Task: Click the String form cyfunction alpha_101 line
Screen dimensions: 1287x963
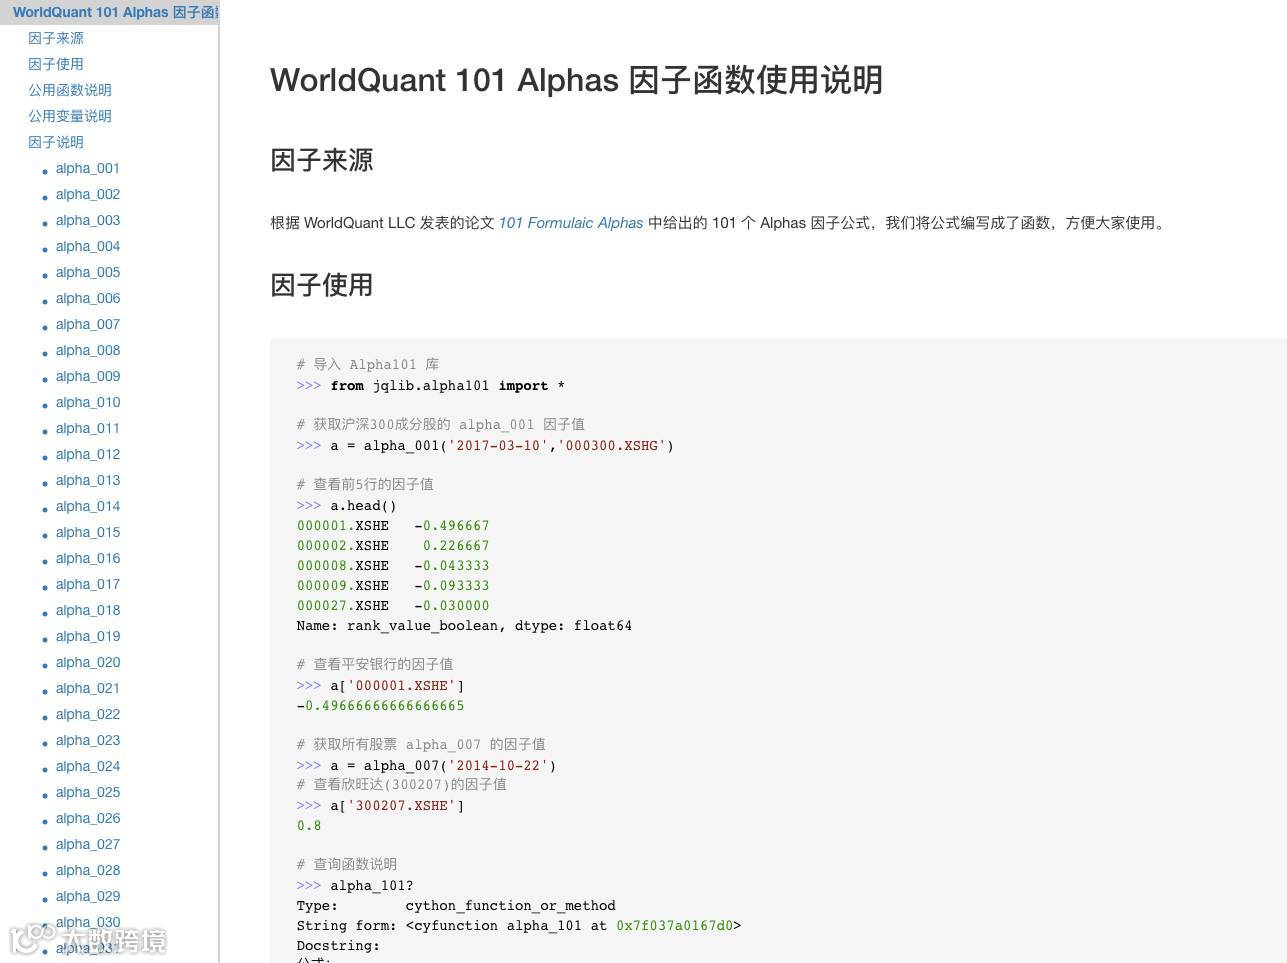Action: tap(519, 926)
